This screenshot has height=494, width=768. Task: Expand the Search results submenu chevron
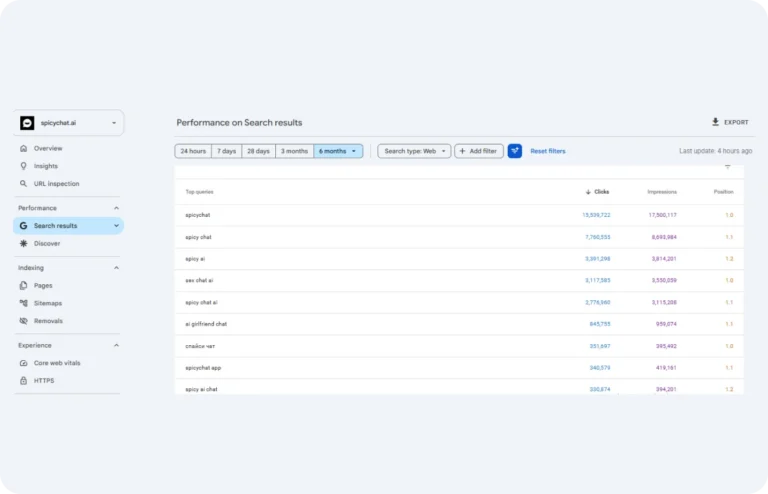click(116, 226)
